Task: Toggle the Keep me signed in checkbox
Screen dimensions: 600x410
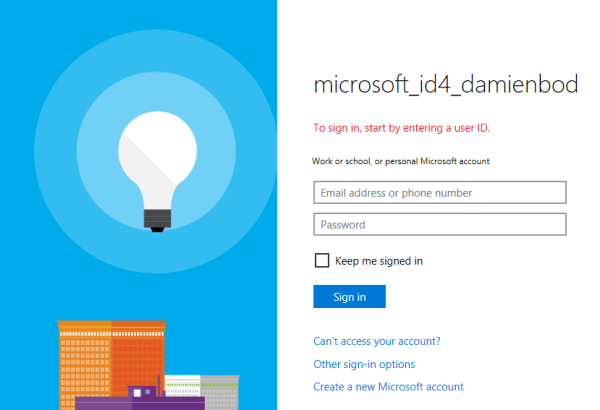Action: pyautogui.click(x=322, y=261)
